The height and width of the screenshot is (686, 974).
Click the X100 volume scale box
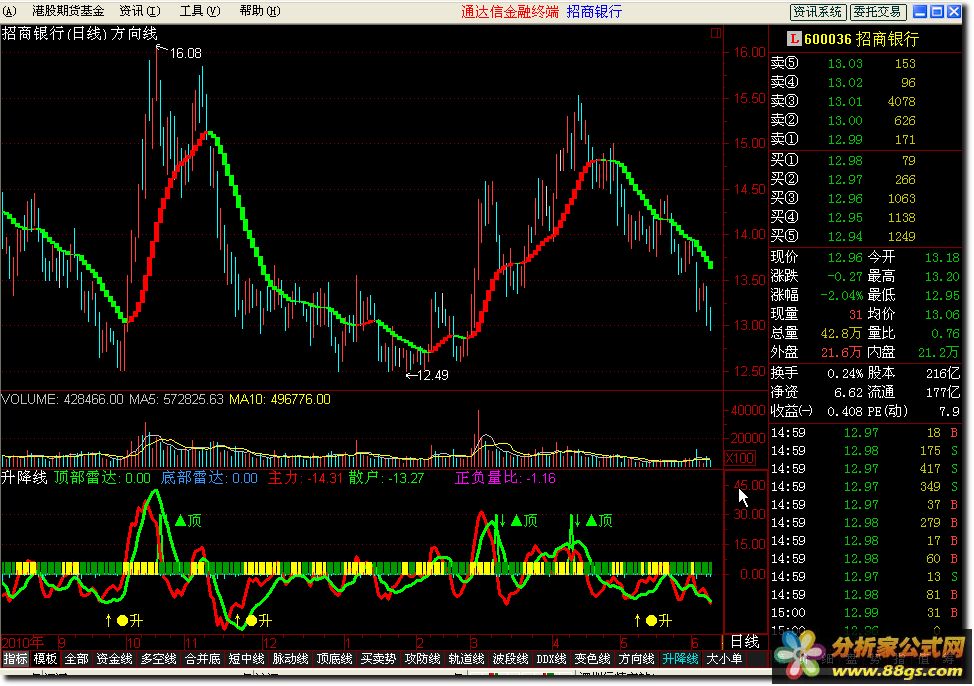740,458
